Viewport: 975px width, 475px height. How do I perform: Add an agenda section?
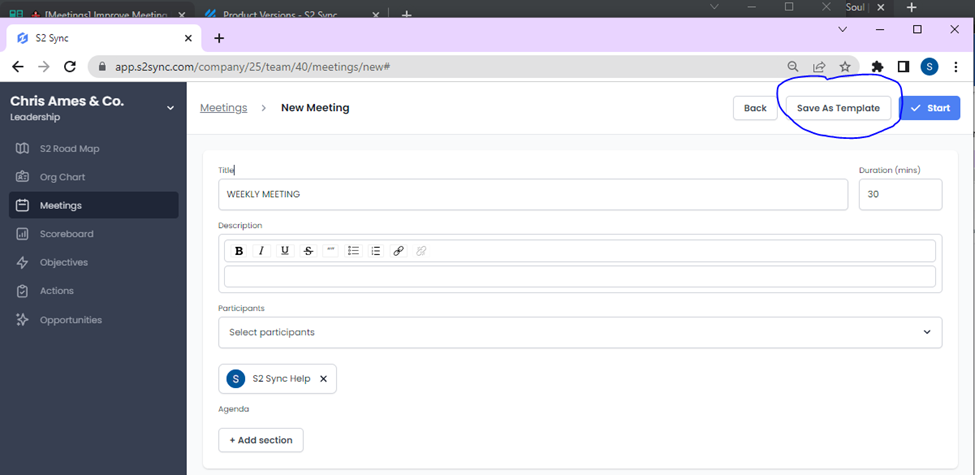pyautogui.click(x=261, y=440)
